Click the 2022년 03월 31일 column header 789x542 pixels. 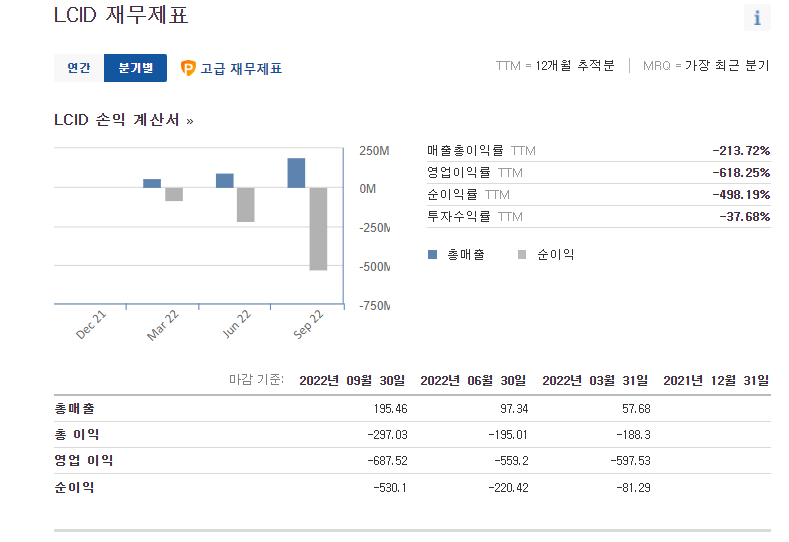click(595, 380)
